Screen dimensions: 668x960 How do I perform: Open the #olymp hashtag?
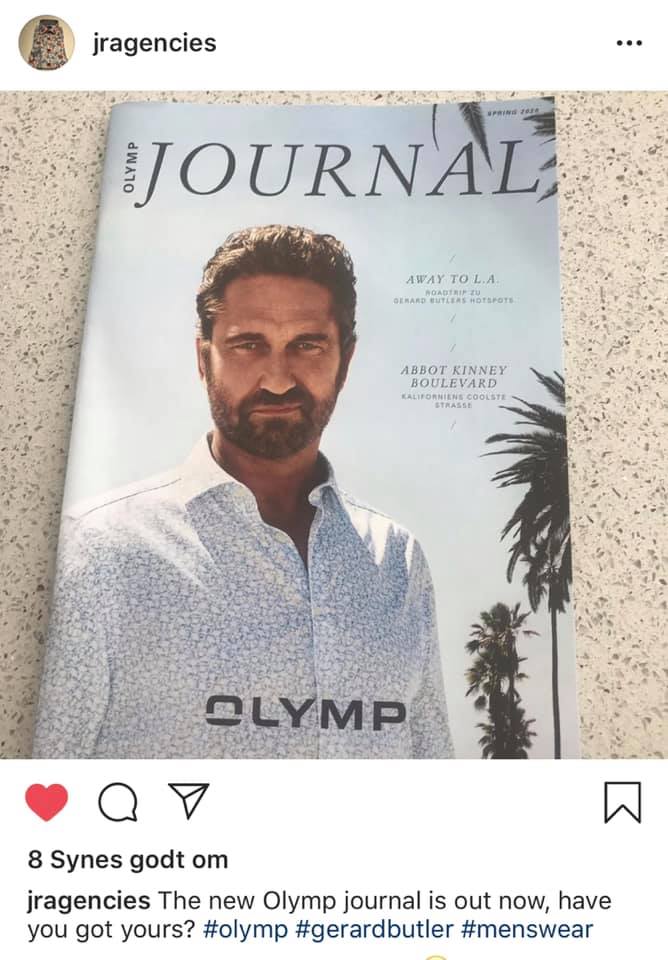[244, 929]
